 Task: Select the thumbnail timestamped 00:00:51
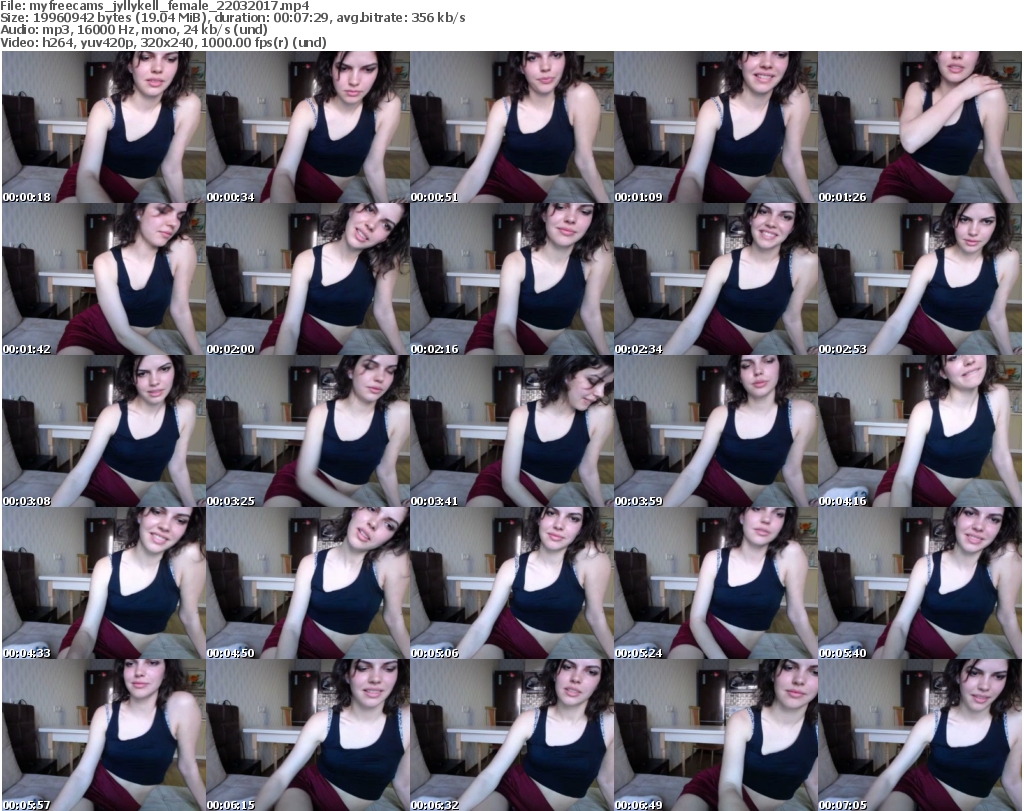click(x=512, y=127)
